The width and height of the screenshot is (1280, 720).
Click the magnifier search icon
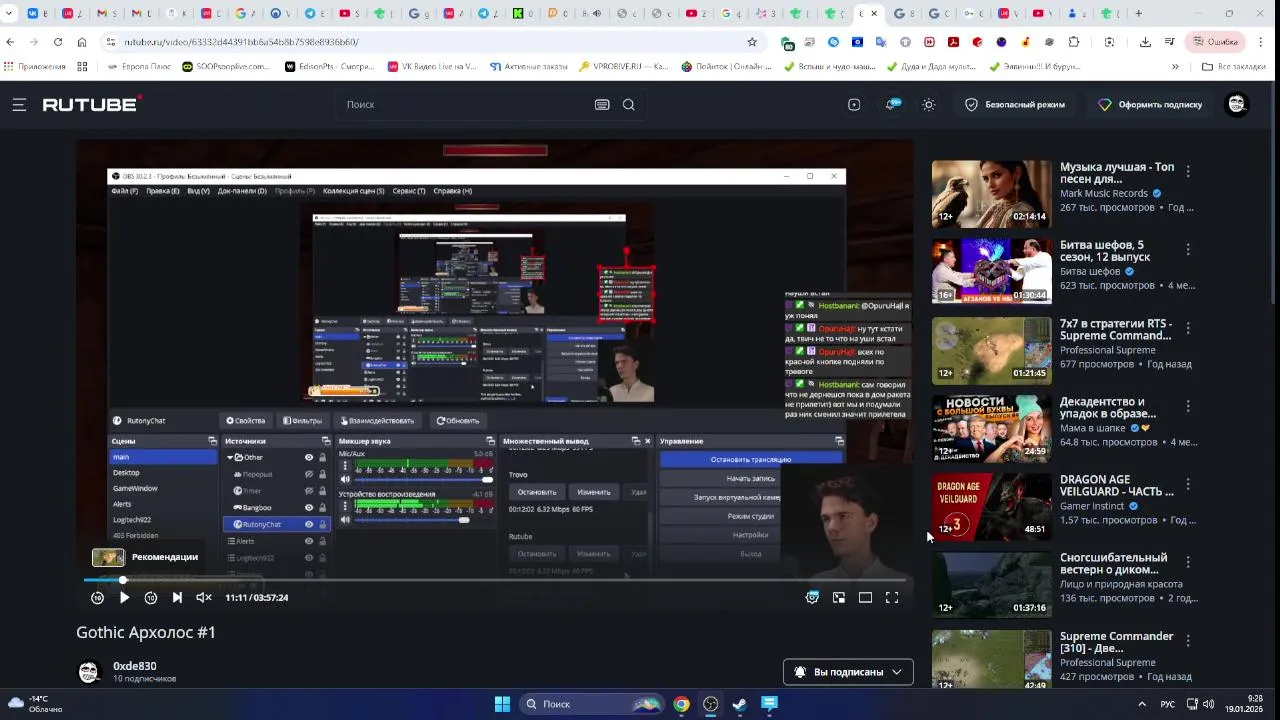coord(629,104)
